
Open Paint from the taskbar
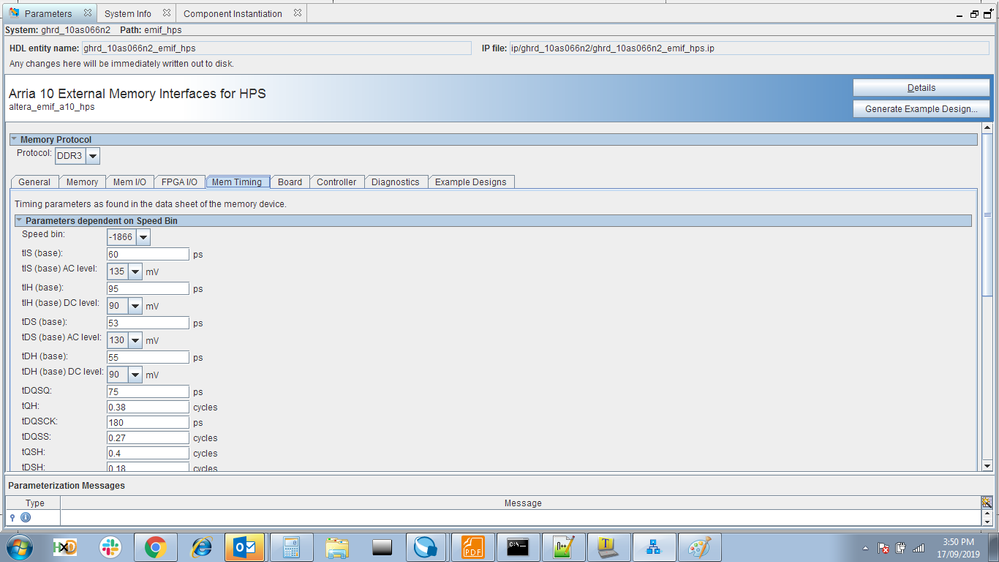tap(699, 547)
